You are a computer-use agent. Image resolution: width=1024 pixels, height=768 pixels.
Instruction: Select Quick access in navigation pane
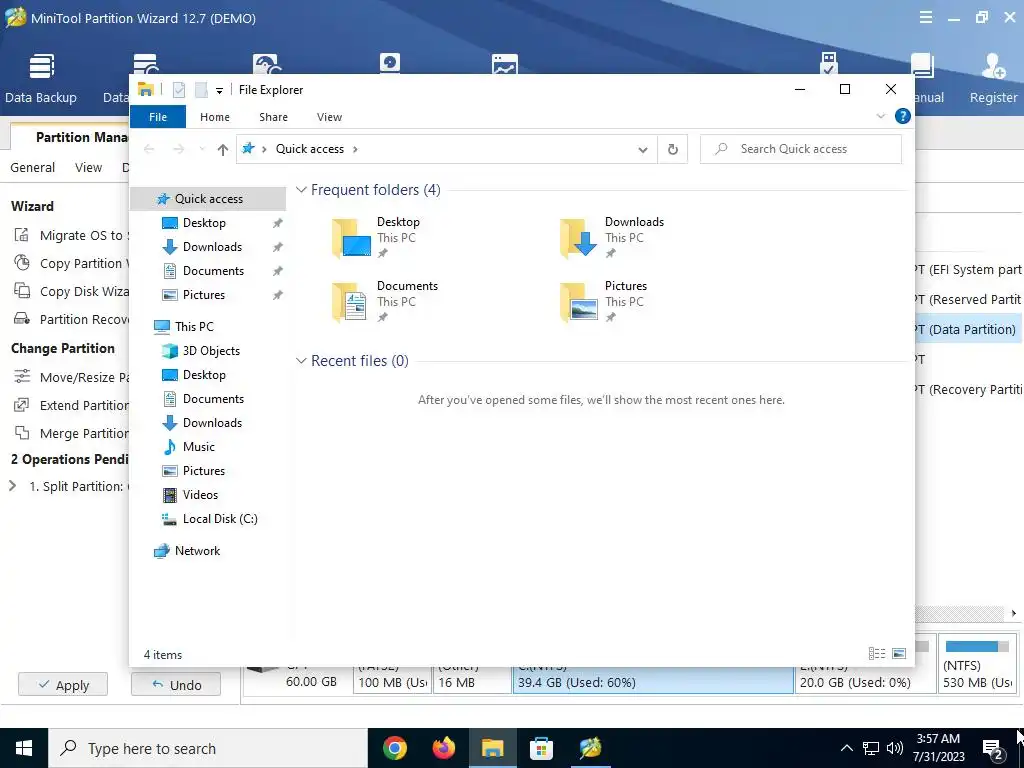click(208, 199)
